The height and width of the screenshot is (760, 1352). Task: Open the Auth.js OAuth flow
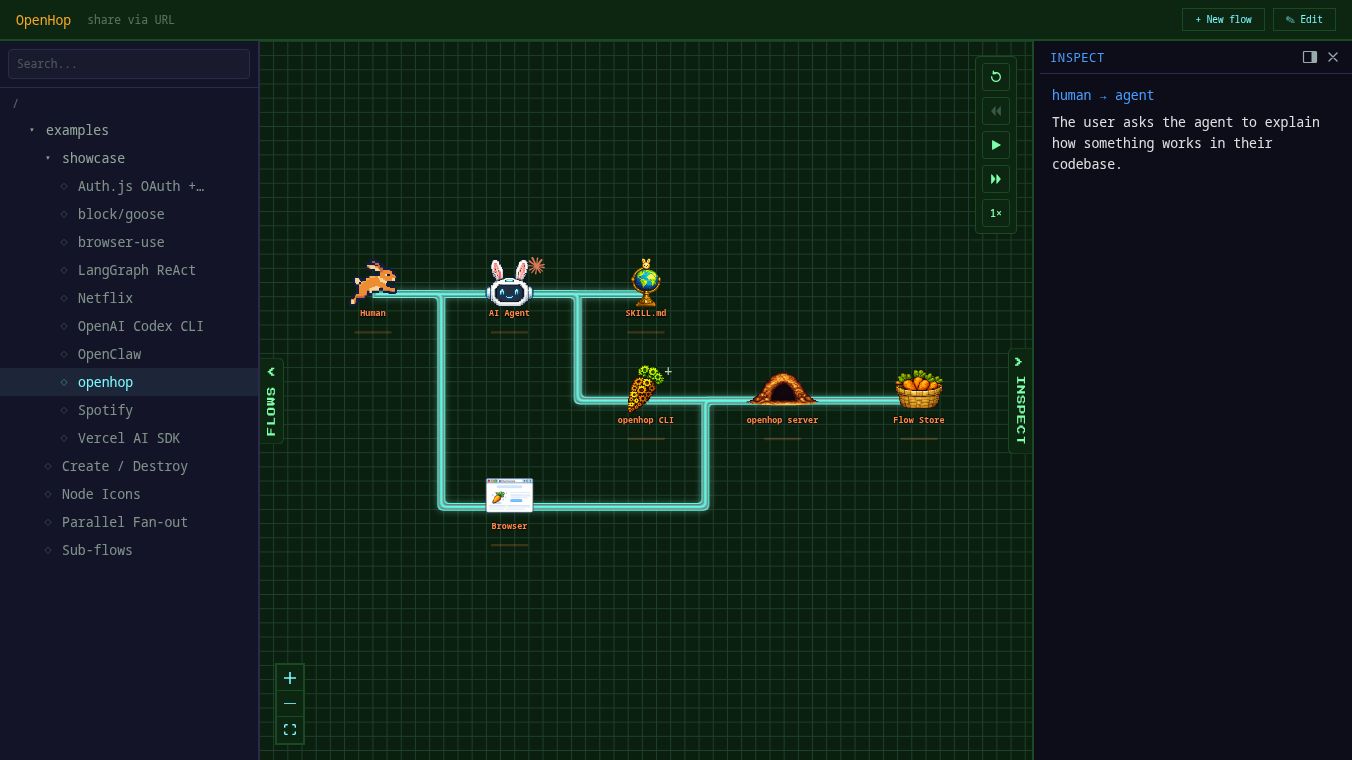click(x=129, y=186)
